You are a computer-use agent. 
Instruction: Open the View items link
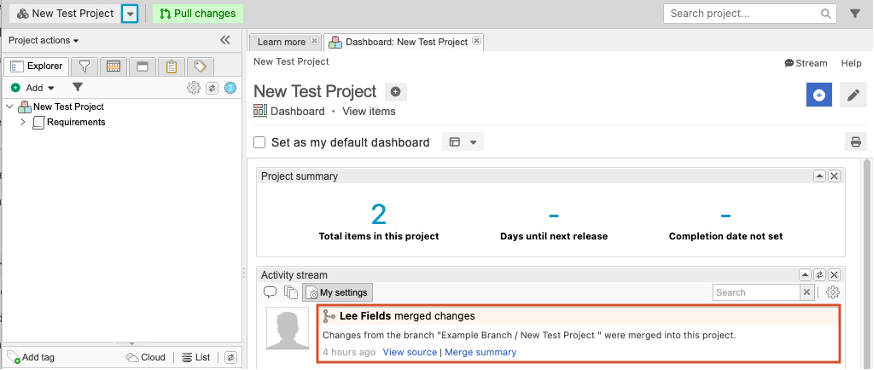369,111
